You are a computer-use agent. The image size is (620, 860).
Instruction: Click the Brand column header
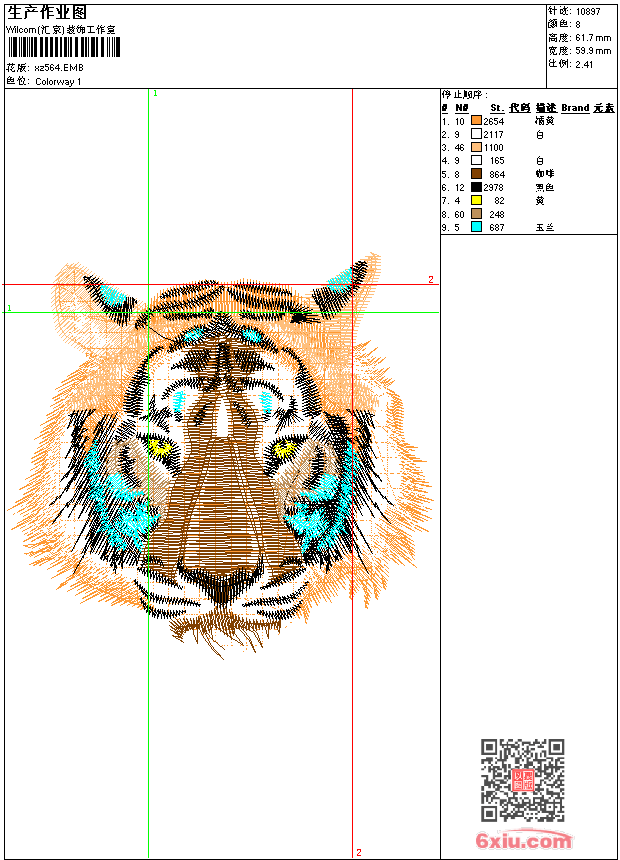coord(575,107)
